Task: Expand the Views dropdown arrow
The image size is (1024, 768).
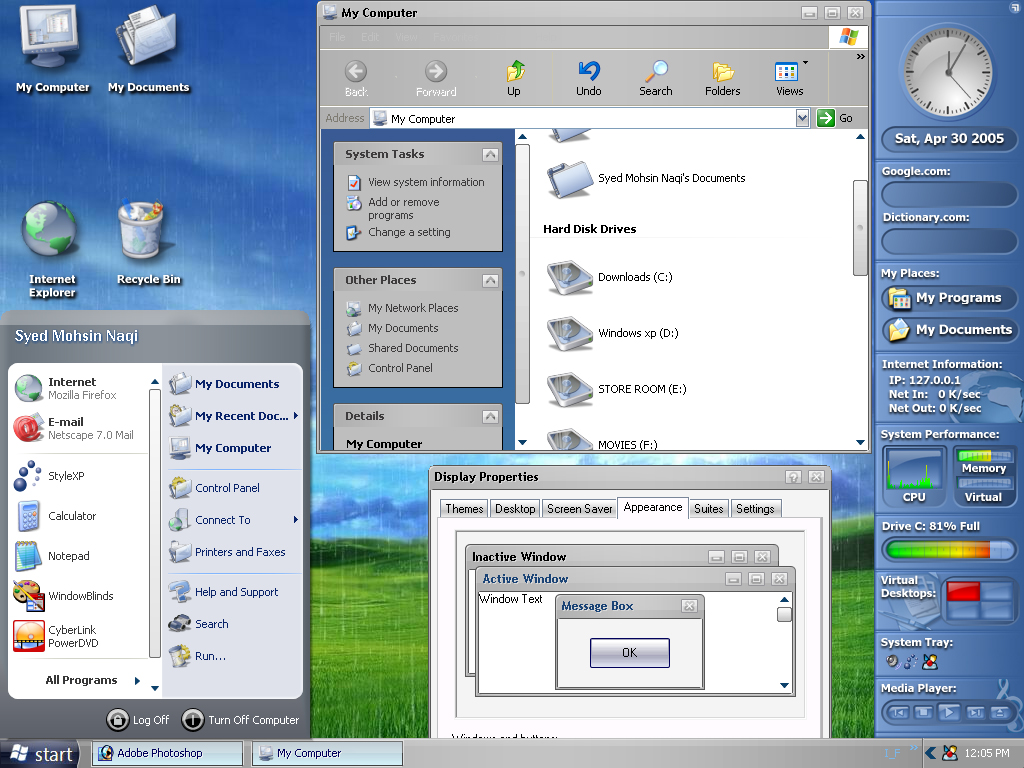Action: click(806, 63)
